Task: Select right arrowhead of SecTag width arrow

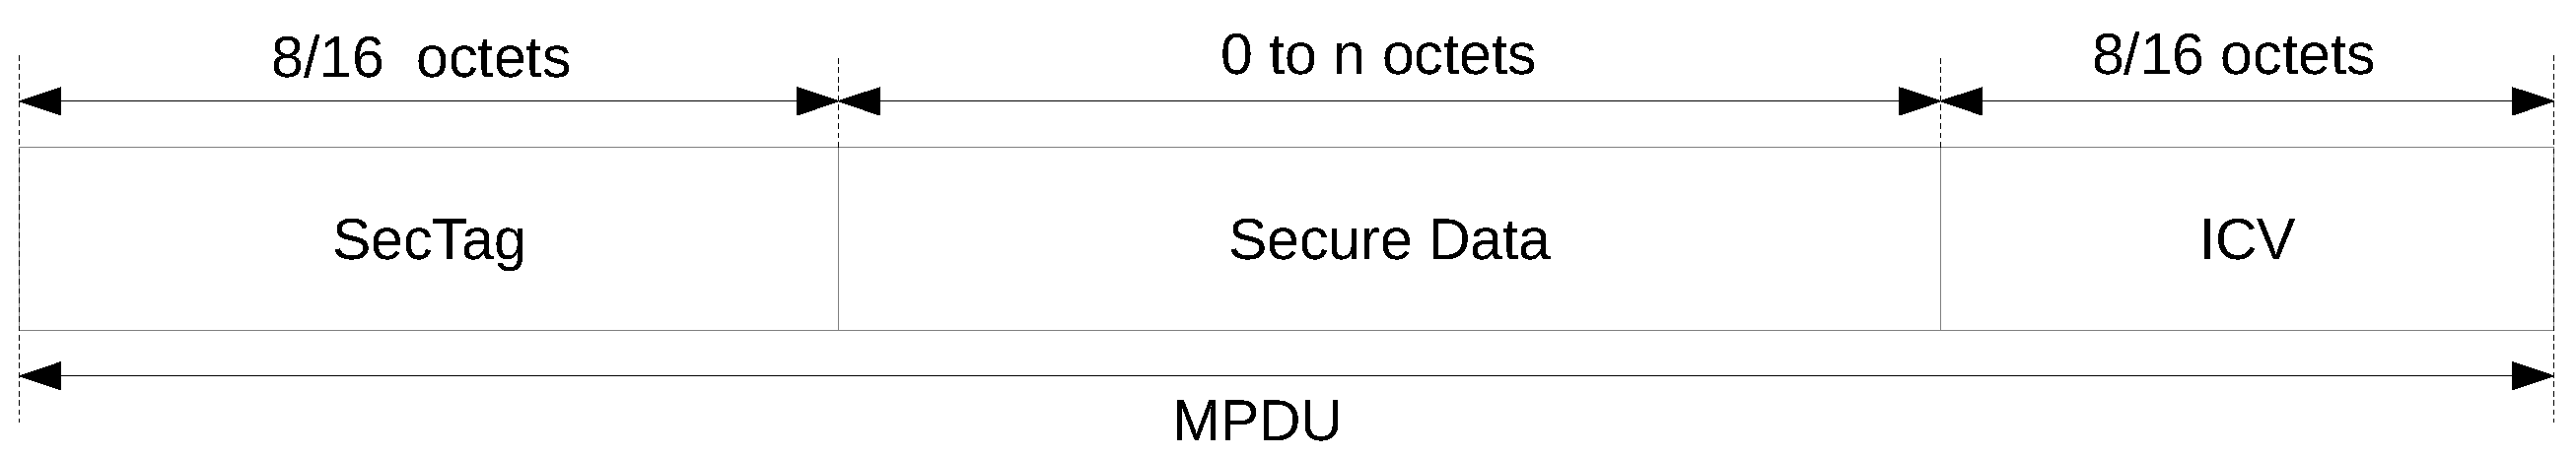Action: [816, 101]
